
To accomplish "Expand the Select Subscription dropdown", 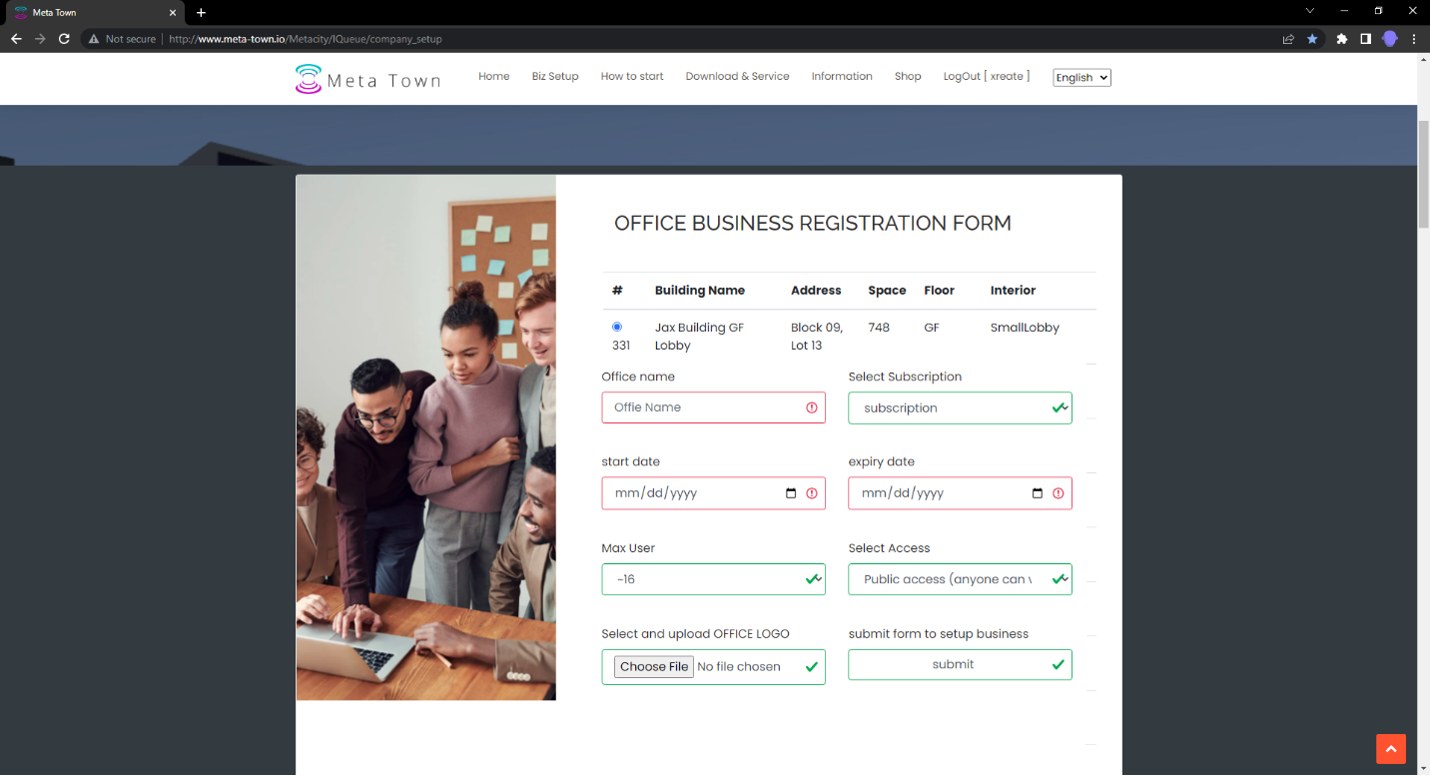I will pyautogui.click(x=960, y=408).
